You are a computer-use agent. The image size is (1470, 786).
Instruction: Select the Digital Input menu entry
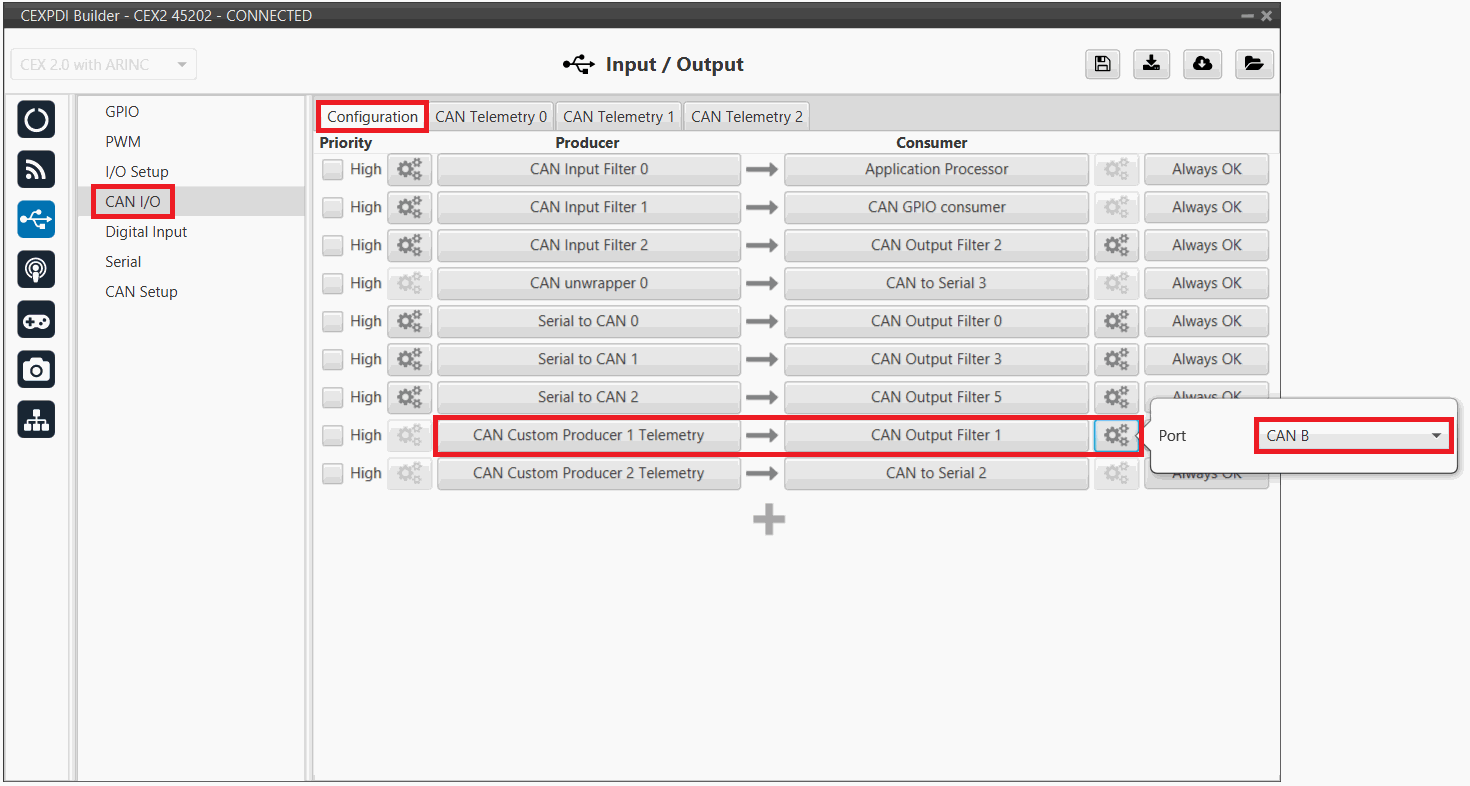(146, 232)
